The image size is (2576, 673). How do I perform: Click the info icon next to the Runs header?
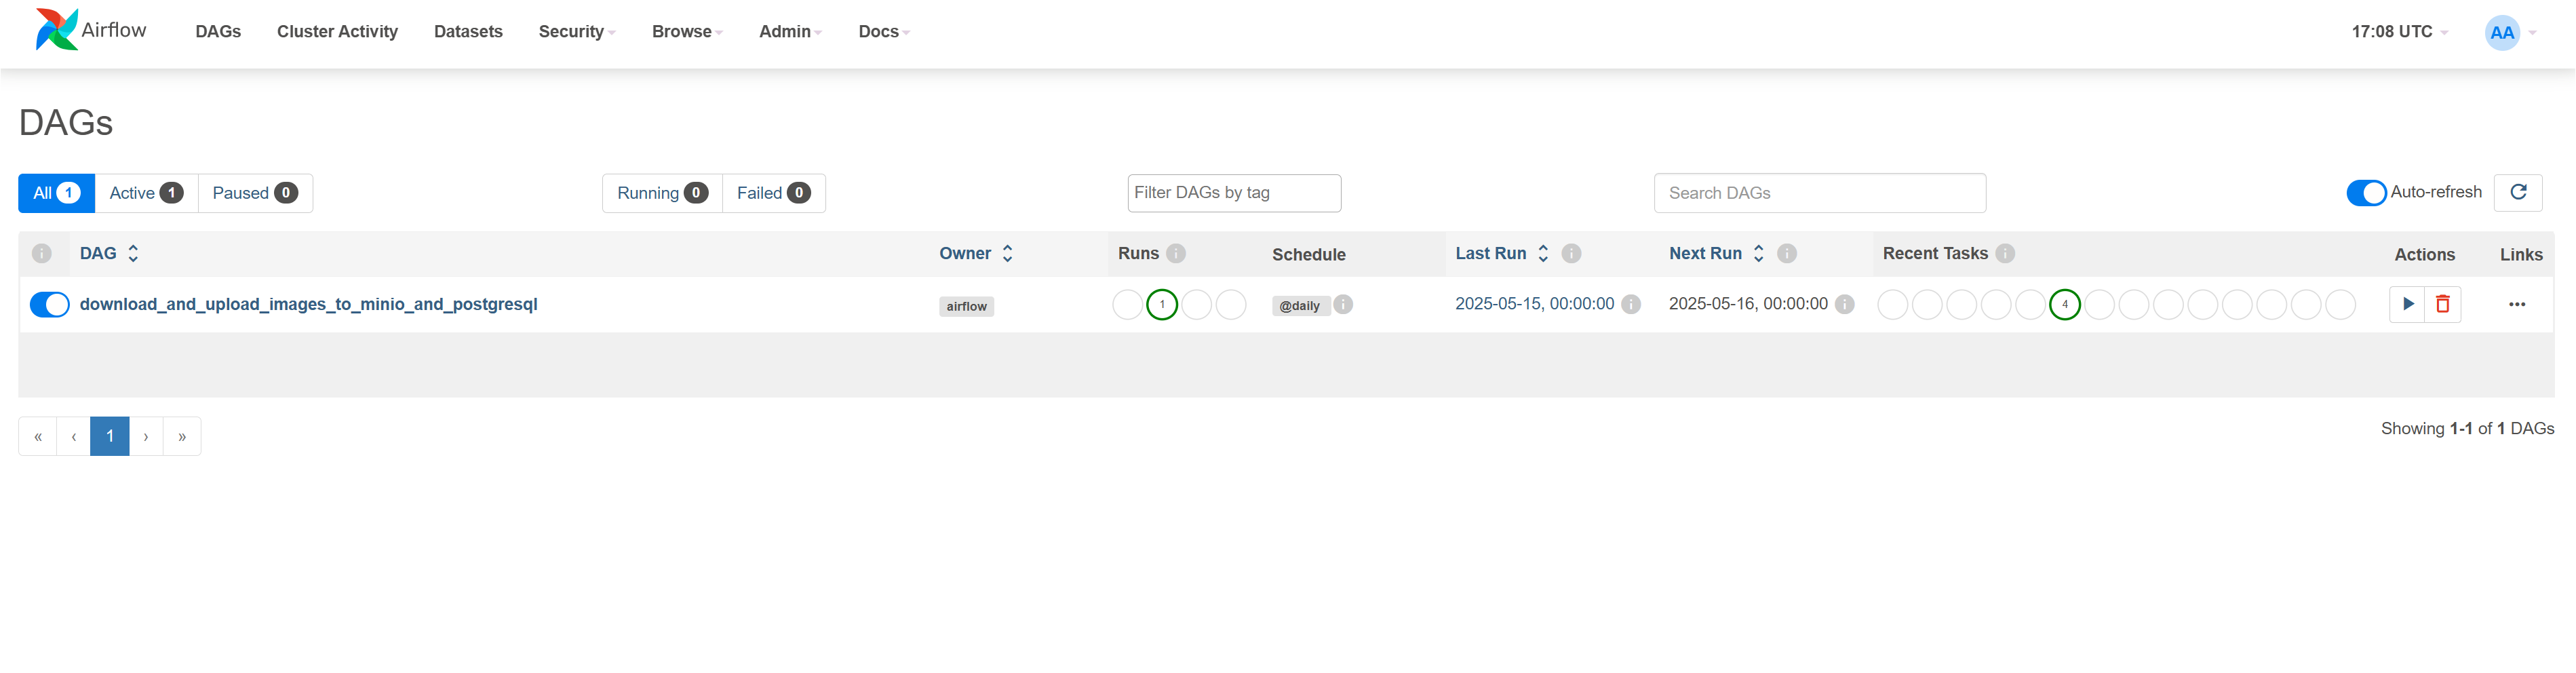coord(1176,253)
